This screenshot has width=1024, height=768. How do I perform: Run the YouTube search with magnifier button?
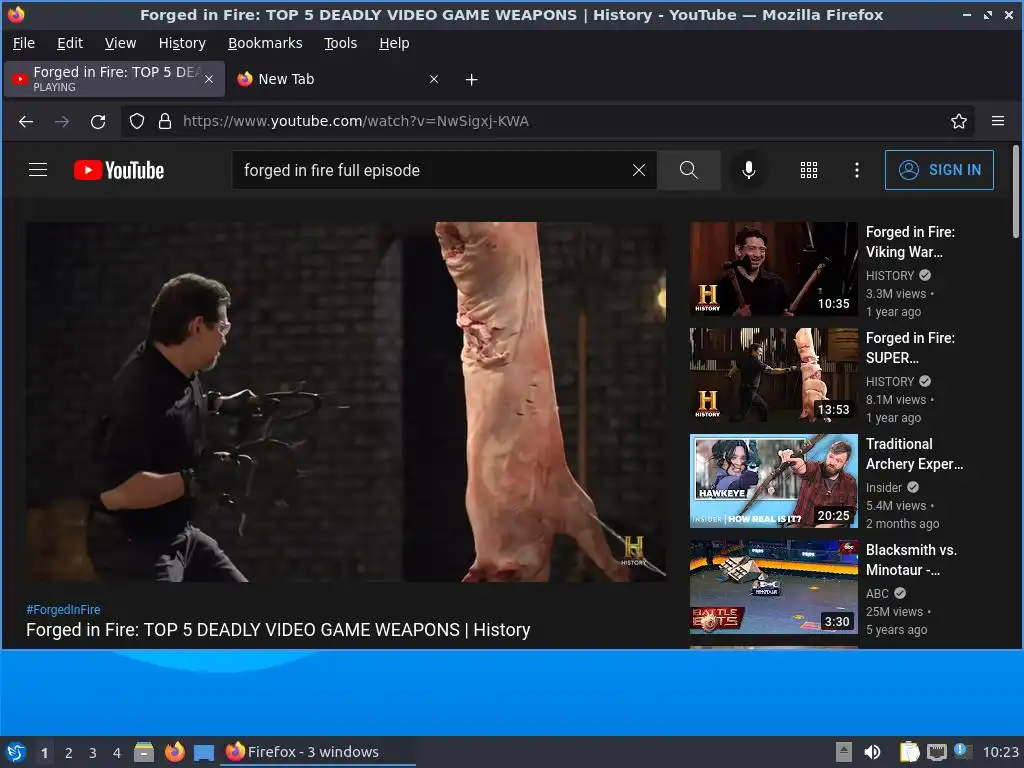click(x=688, y=170)
